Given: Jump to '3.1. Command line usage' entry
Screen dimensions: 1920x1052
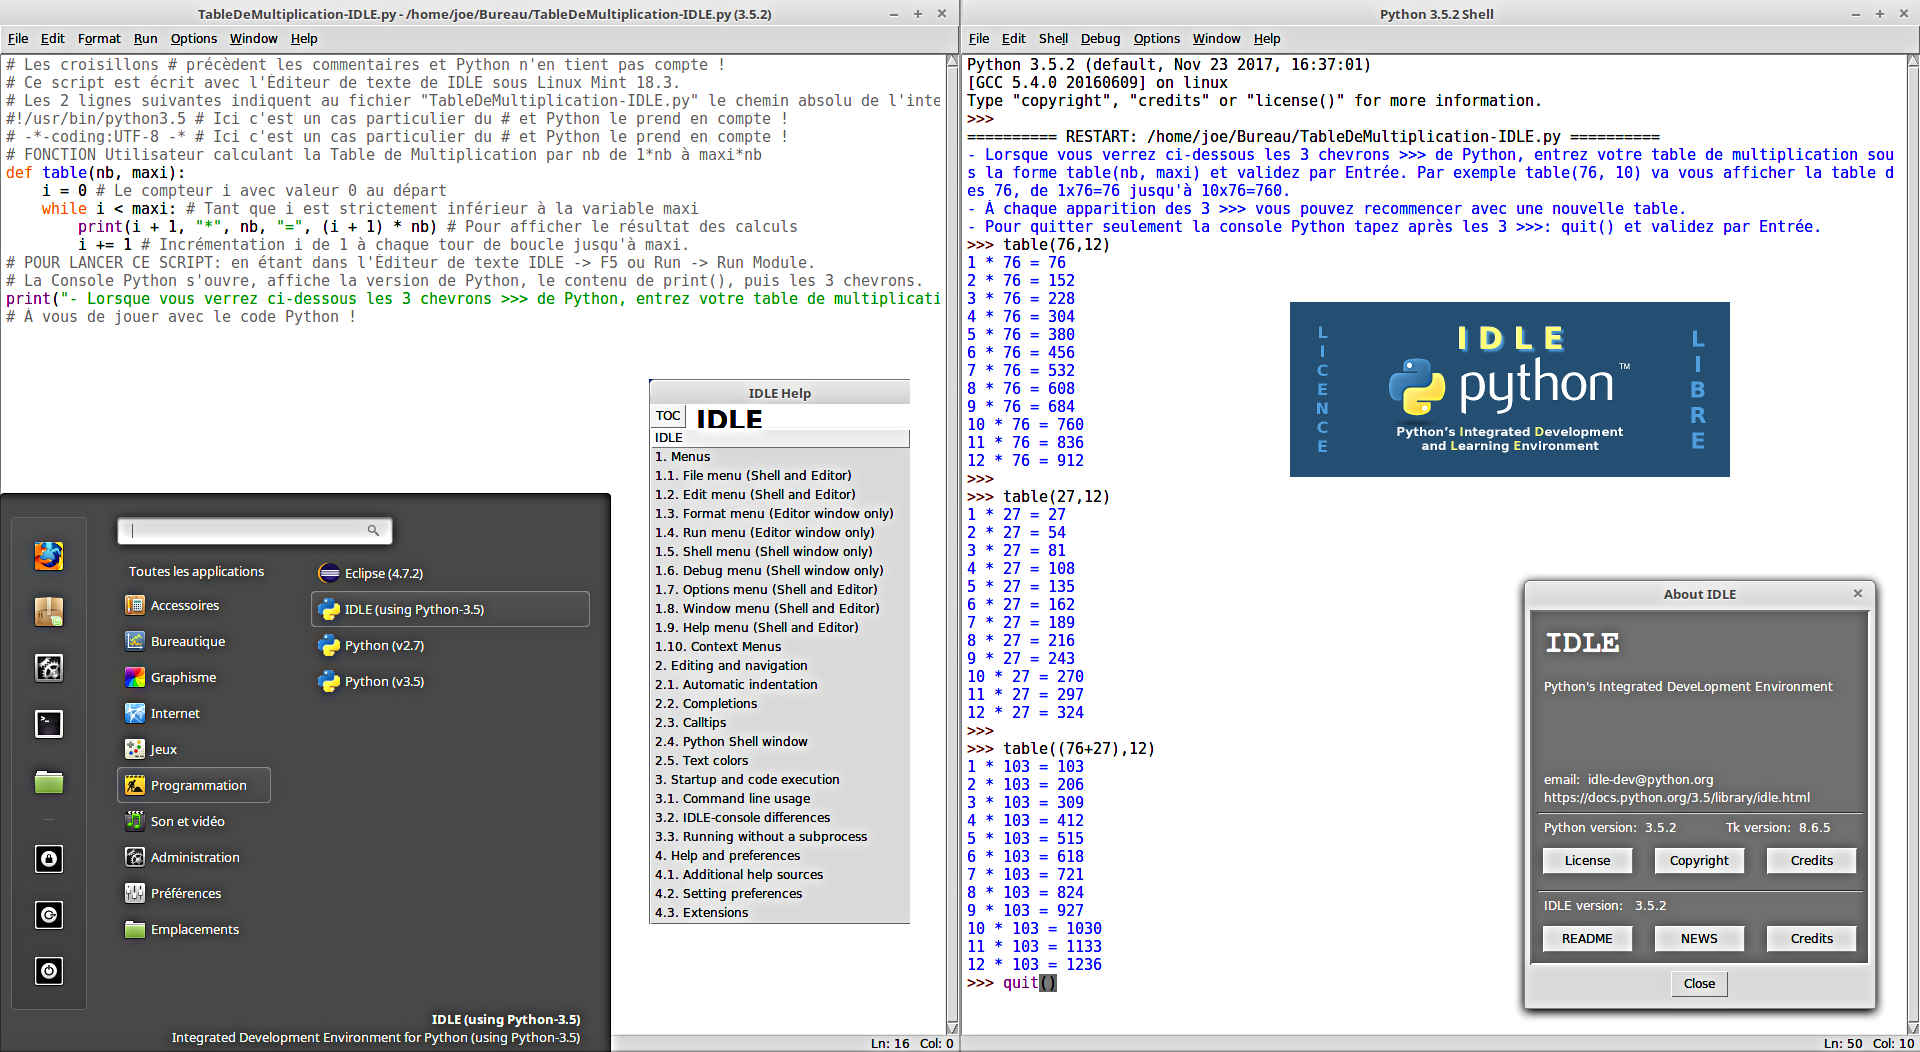Looking at the screenshot, I should click(x=732, y=798).
